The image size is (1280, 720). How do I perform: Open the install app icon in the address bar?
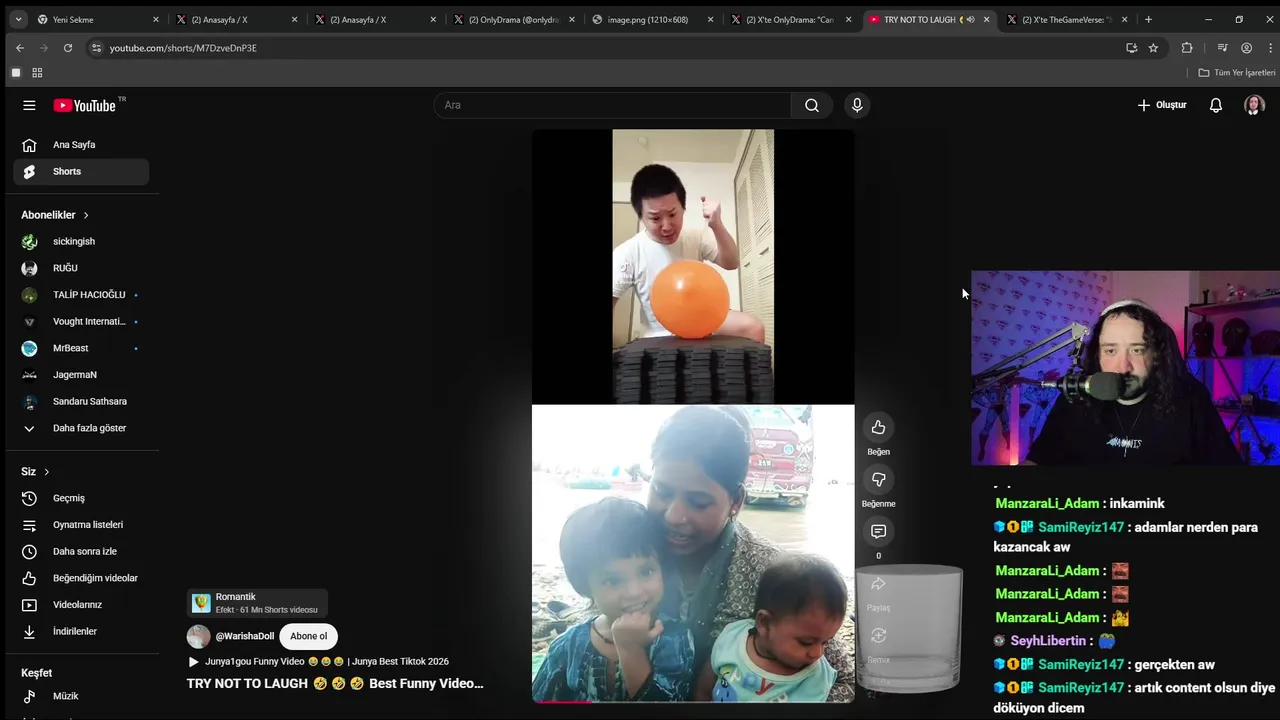coord(1131,48)
